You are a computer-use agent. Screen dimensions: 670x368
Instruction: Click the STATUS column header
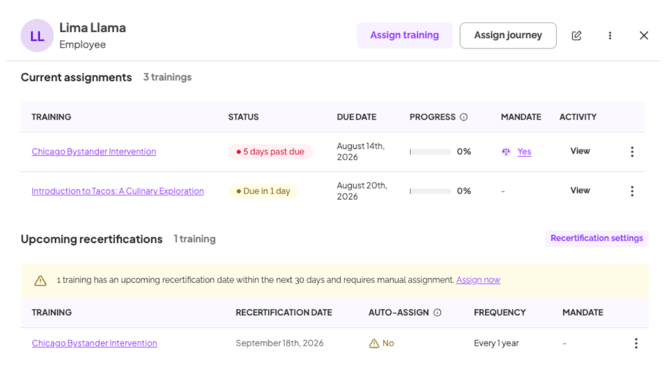tap(243, 117)
